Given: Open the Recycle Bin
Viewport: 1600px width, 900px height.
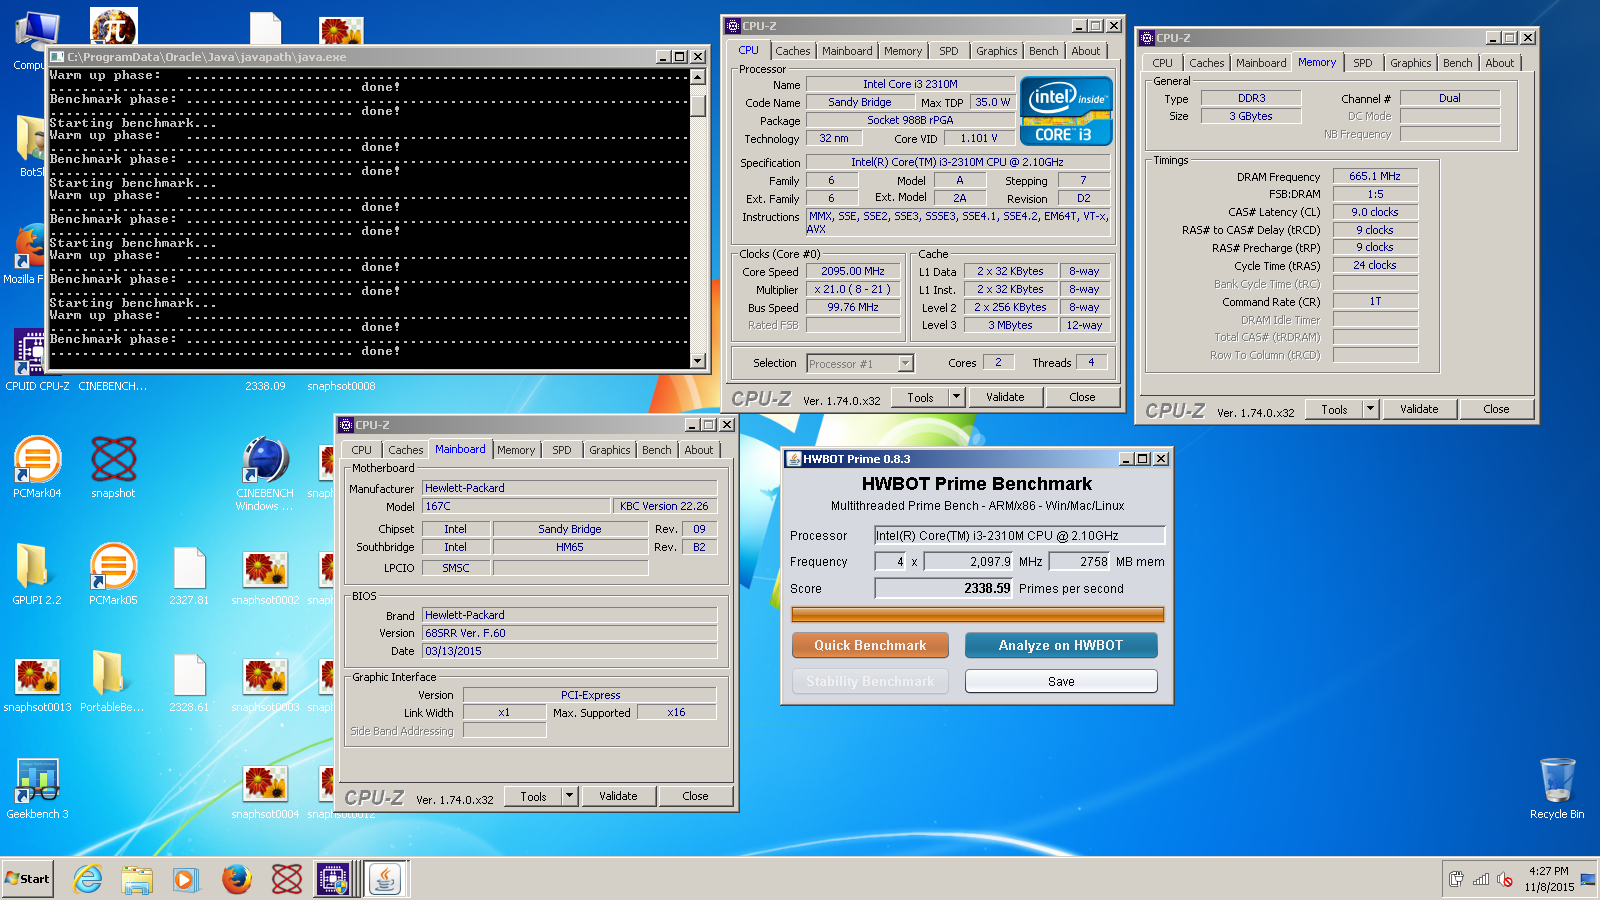Looking at the screenshot, I should tap(1557, 788).
